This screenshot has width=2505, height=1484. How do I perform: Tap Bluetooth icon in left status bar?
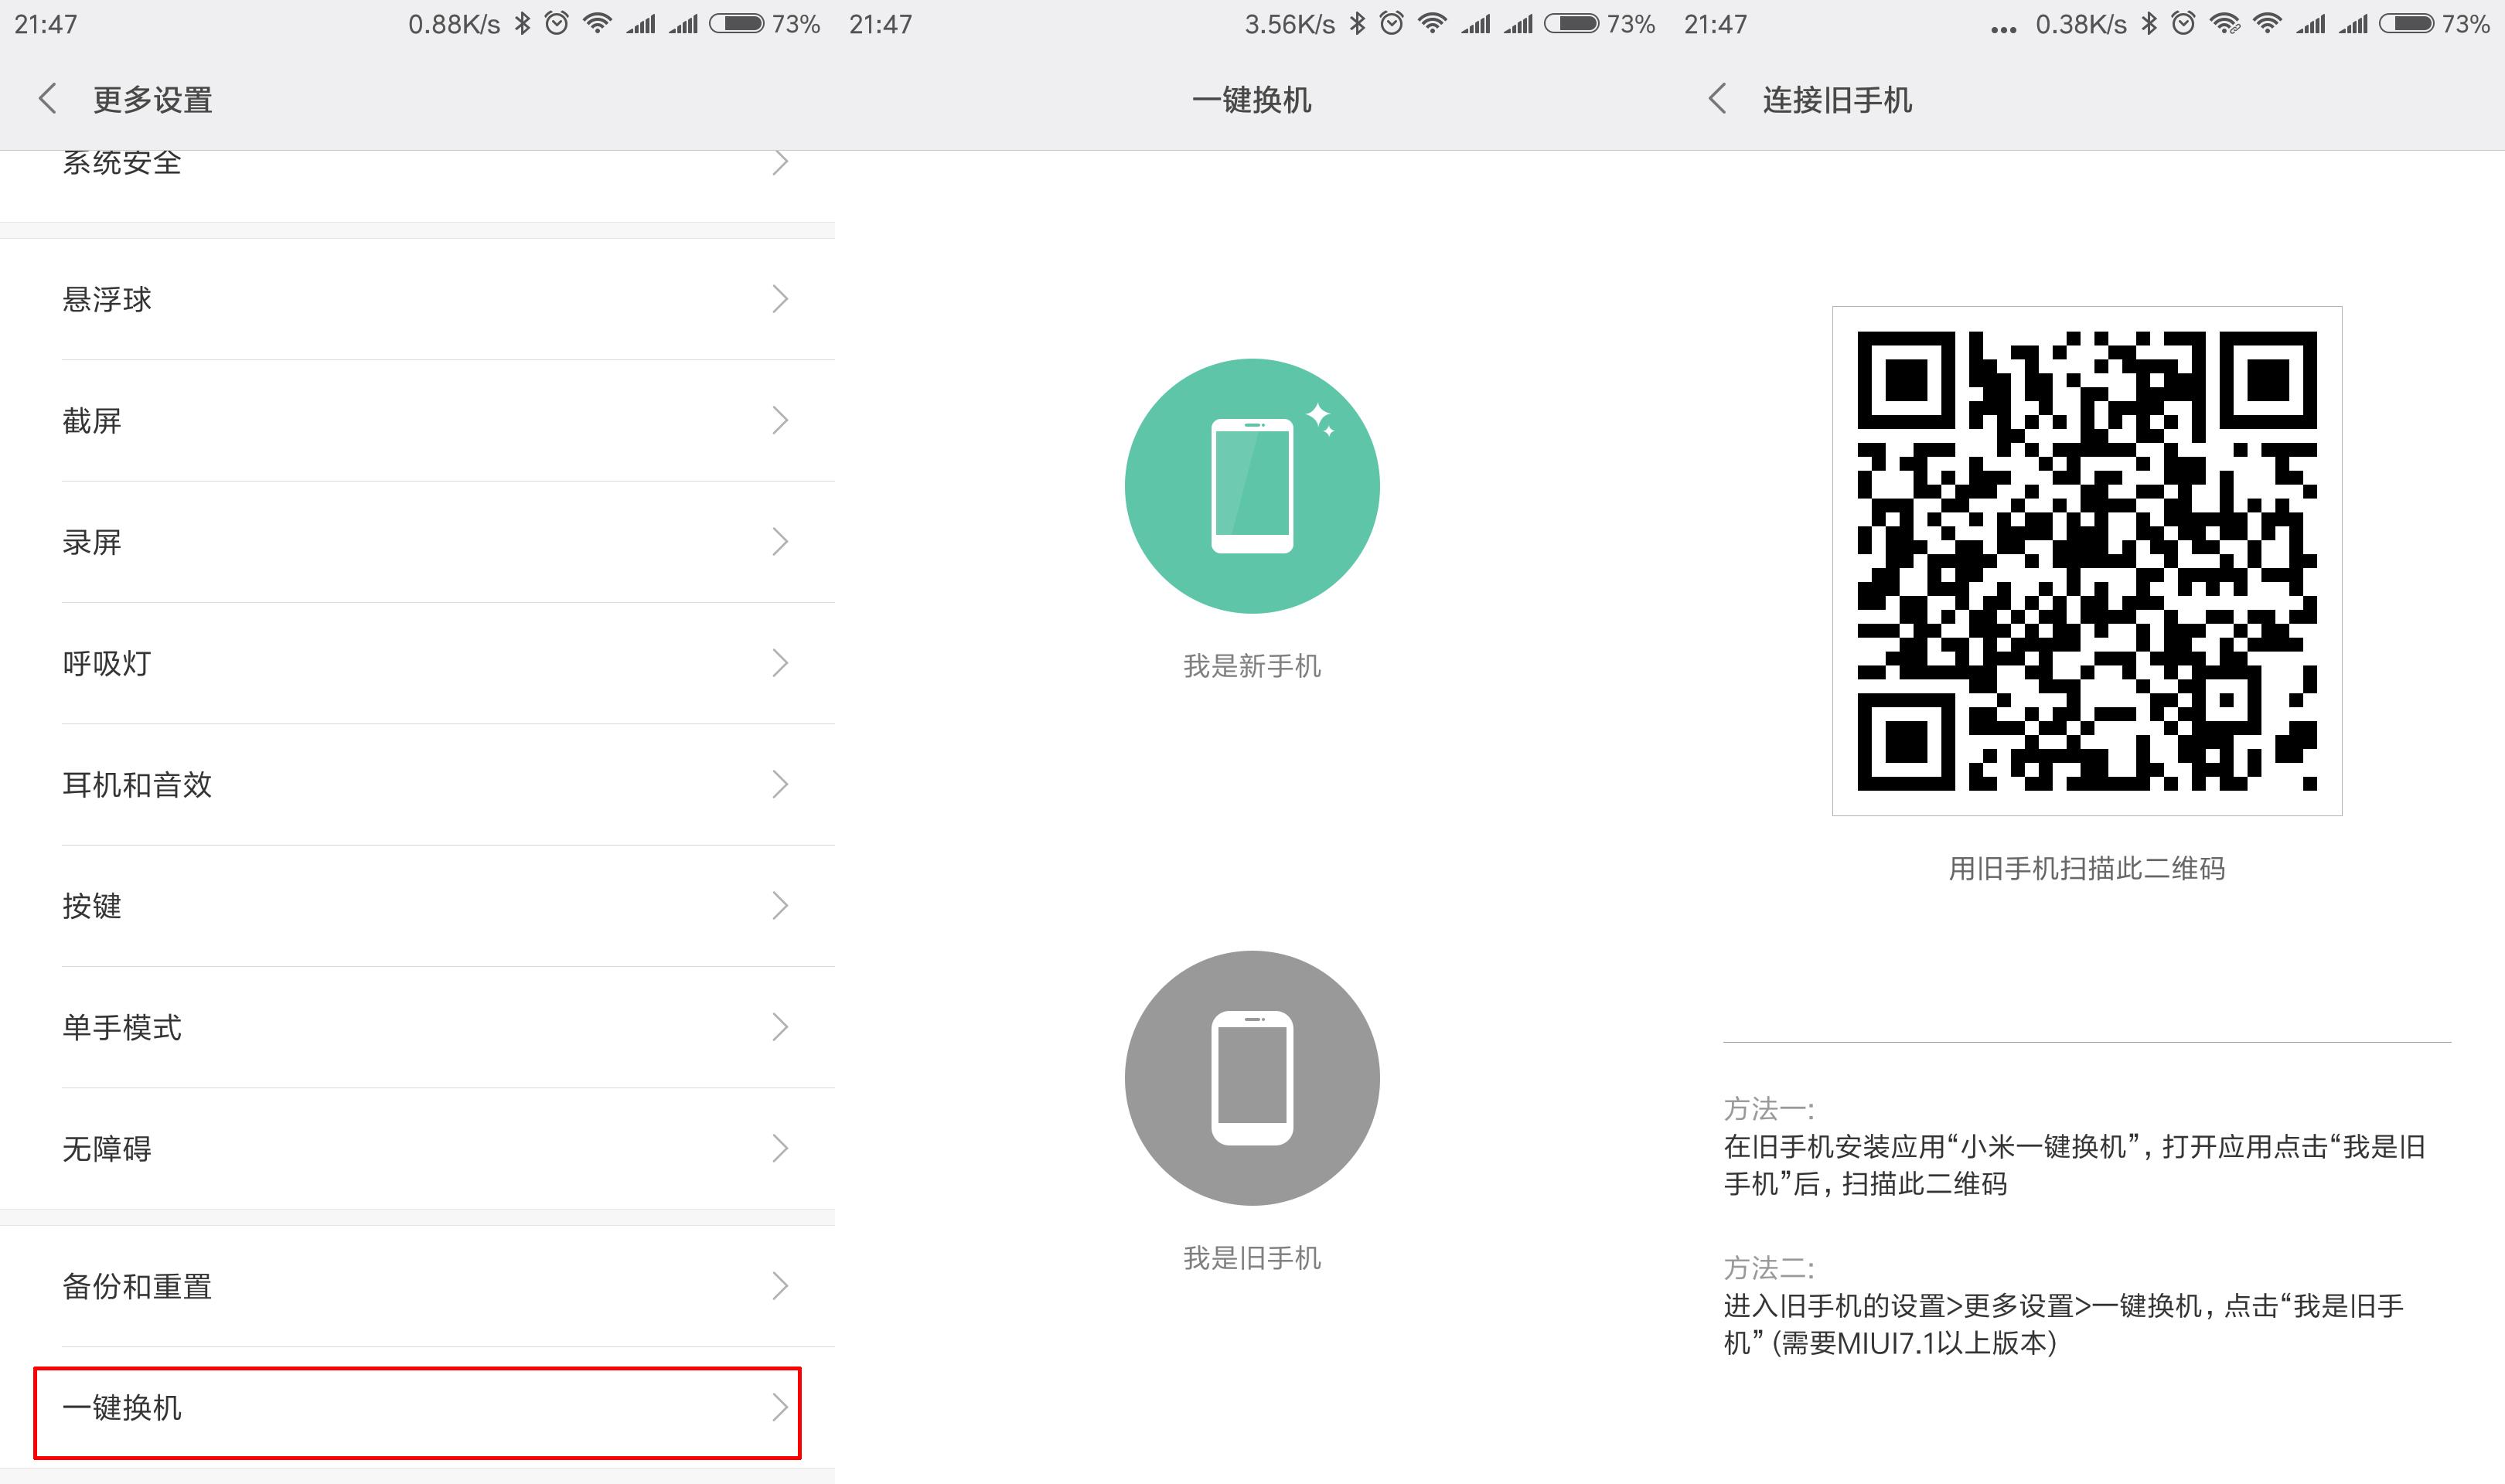[522, 23]
